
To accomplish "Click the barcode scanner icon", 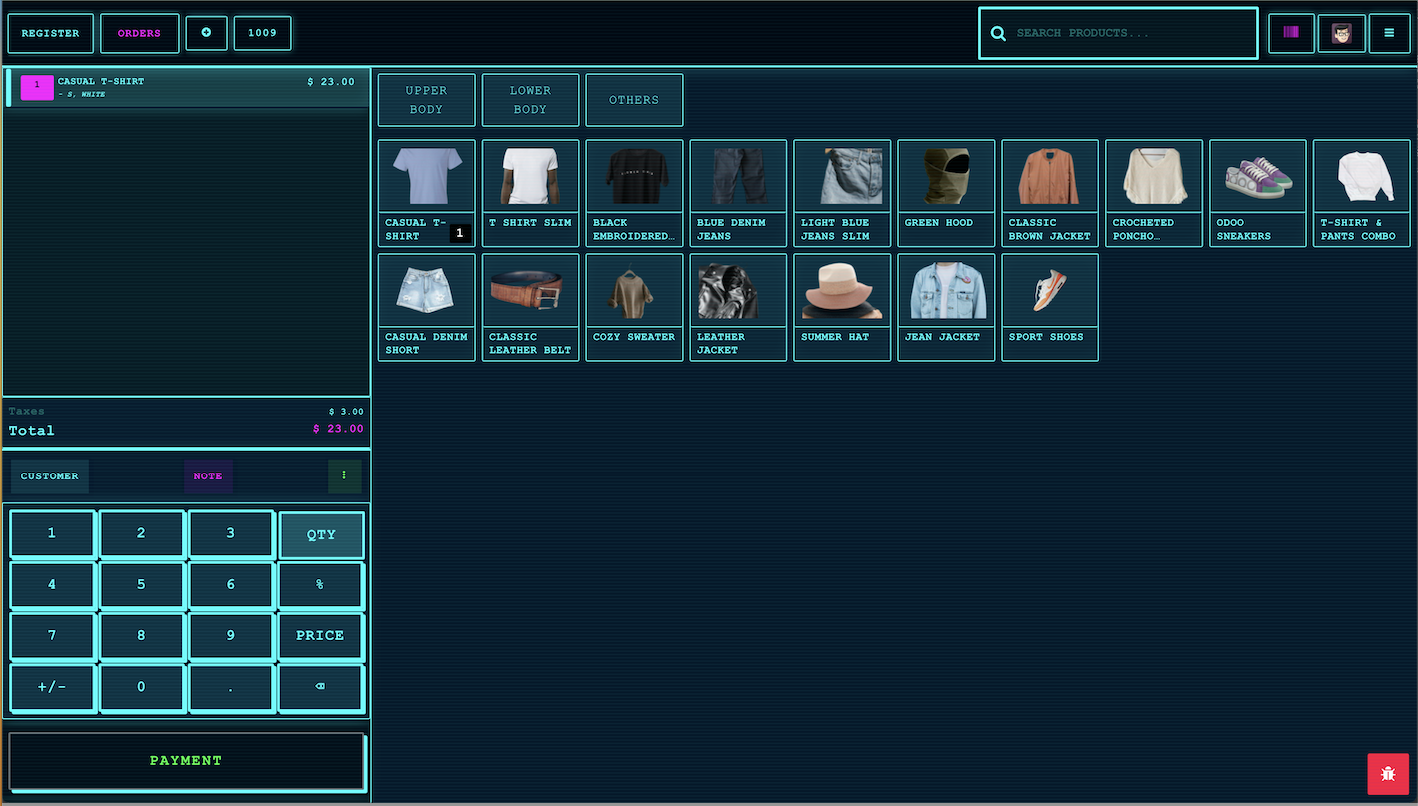I will pos(1291,33).
